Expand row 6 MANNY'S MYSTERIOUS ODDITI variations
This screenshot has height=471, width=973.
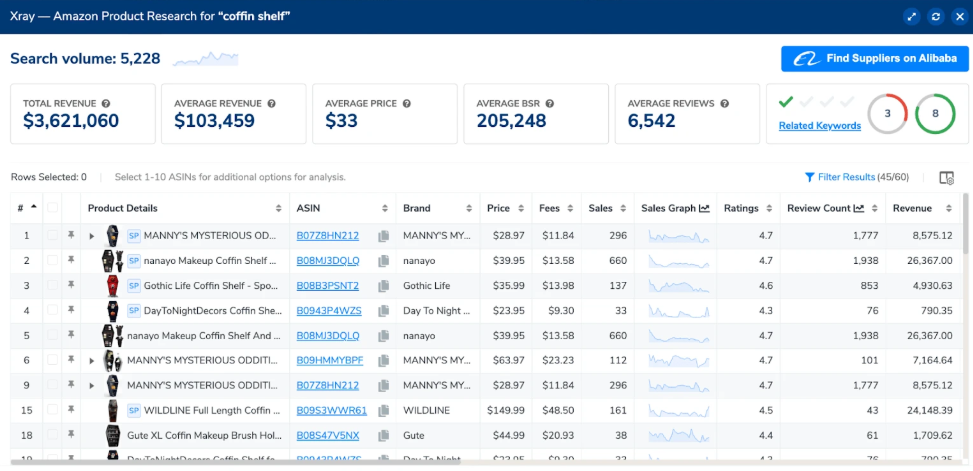pyautogui.click(x=92, y=361)
